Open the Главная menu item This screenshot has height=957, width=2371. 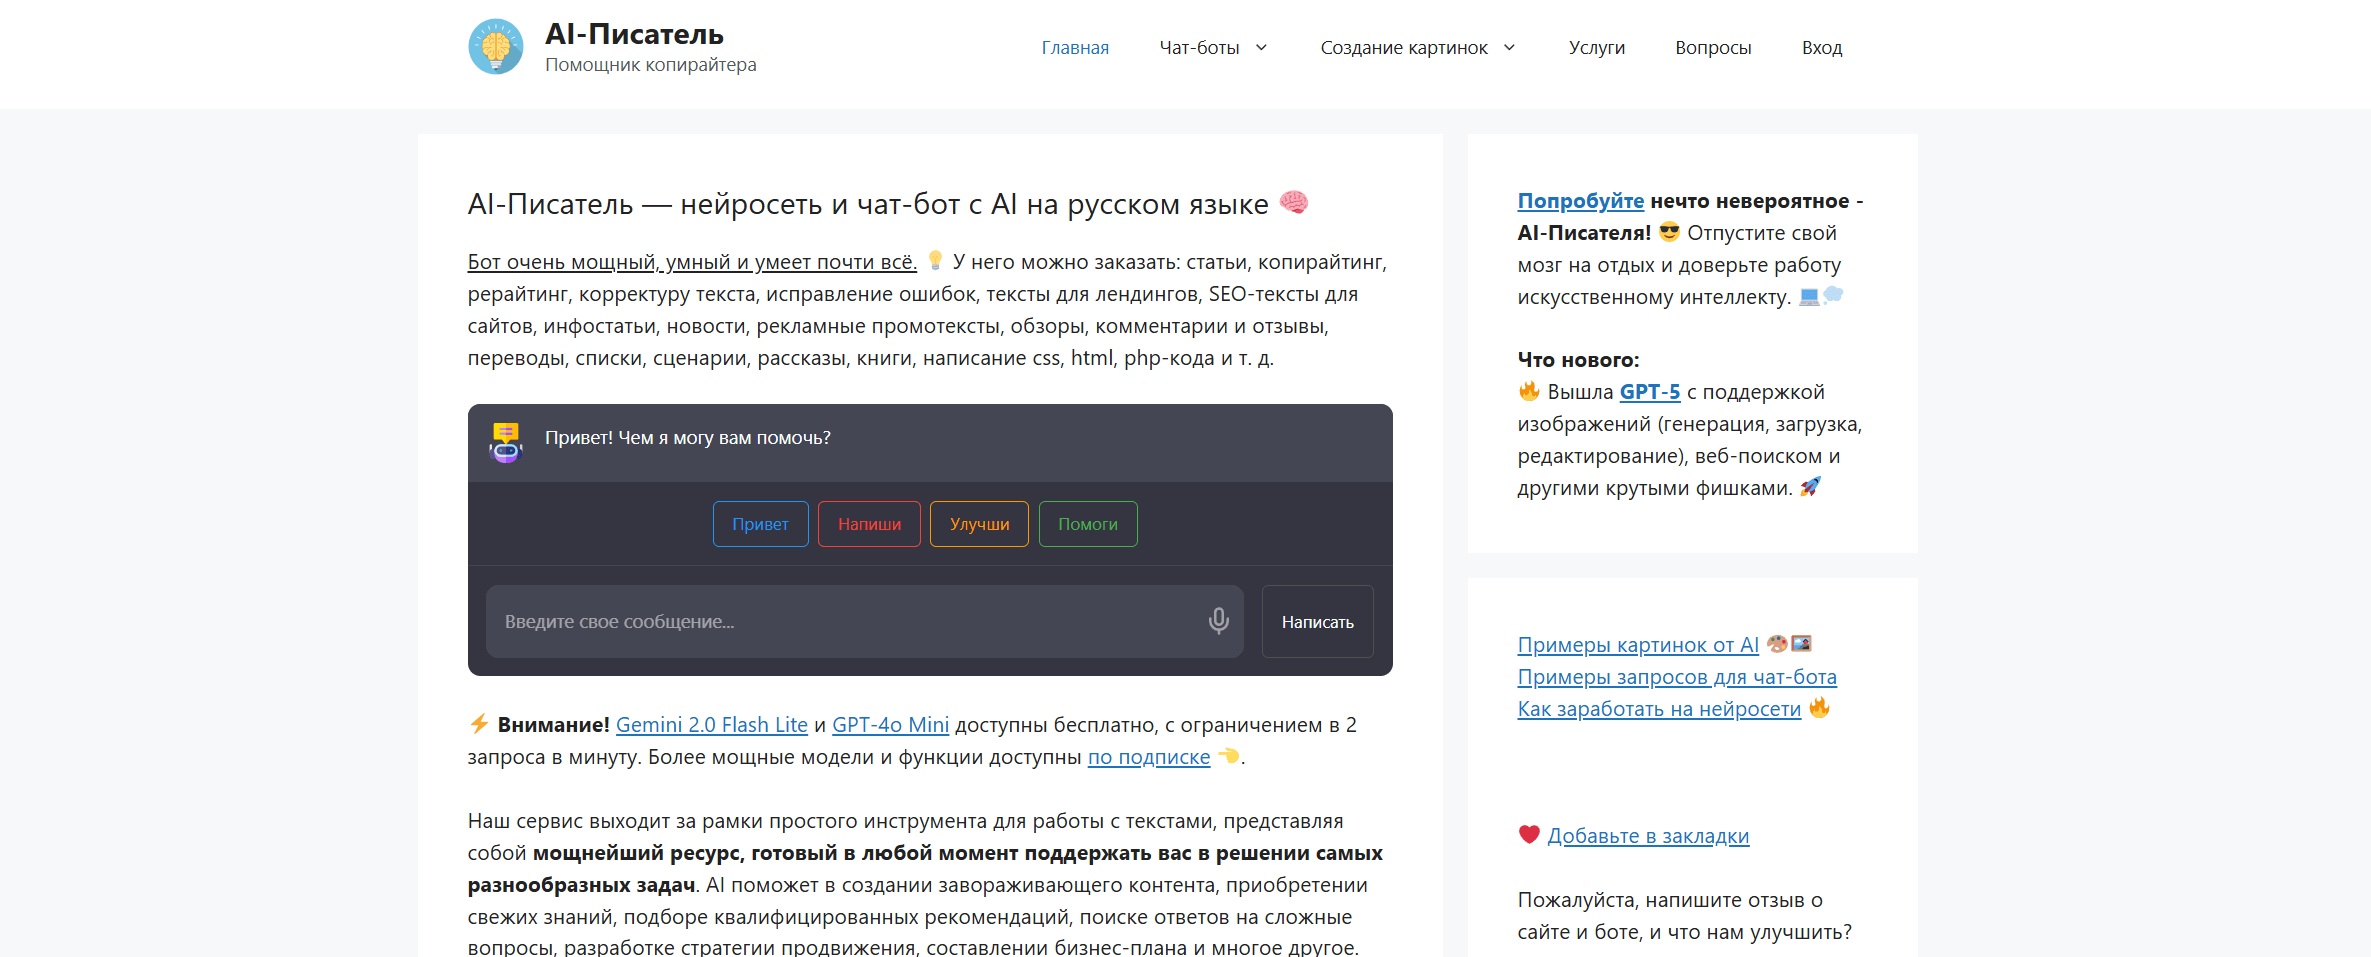1075,48
